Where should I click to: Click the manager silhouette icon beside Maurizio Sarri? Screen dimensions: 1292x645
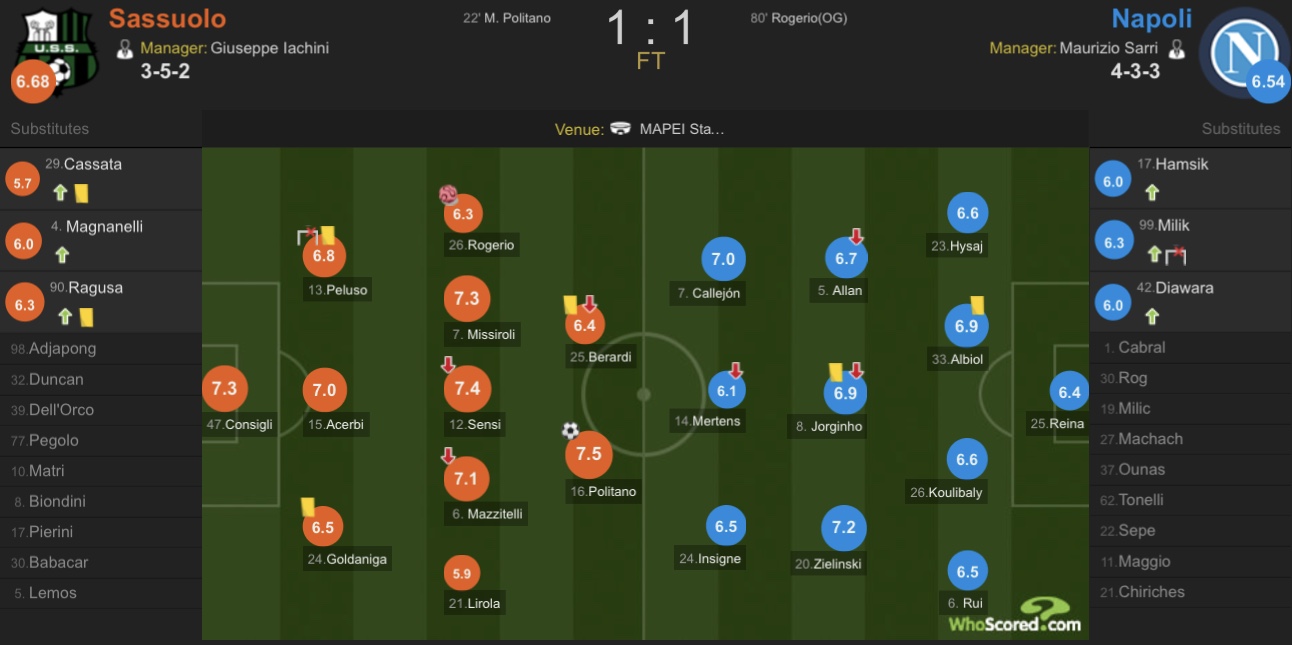[x=1177, y=48]
